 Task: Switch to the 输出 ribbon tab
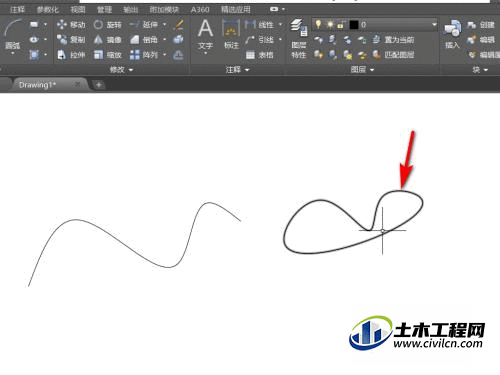(131, 9)
